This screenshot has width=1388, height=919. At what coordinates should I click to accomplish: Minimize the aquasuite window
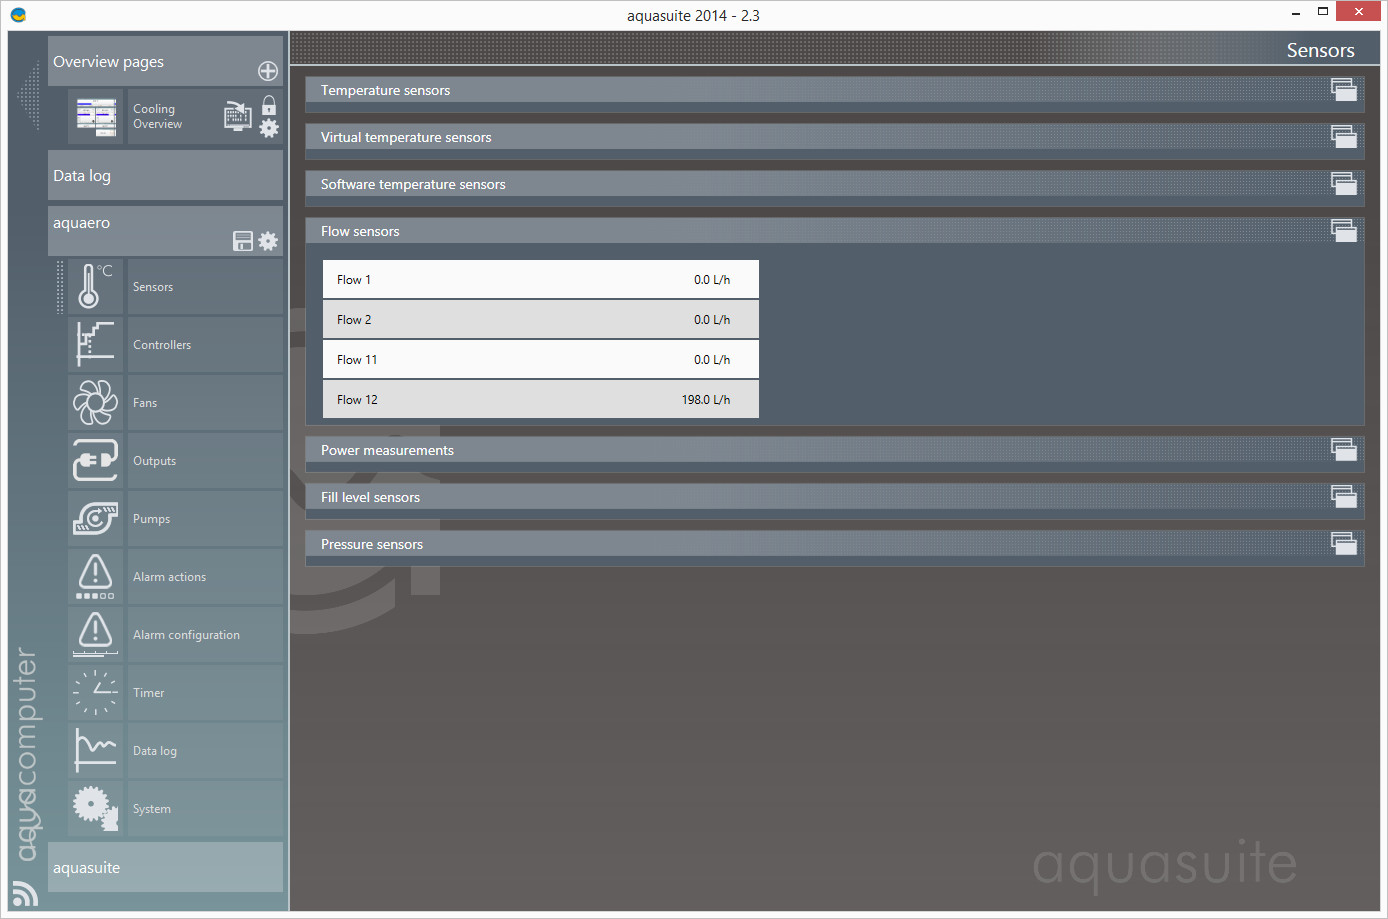tap(1296, 13)
